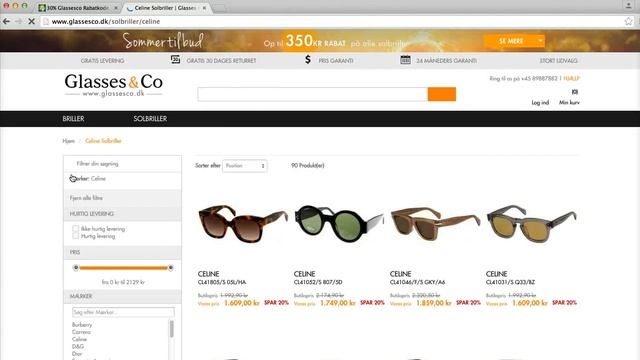This screenshot has height=360, width=640.
Task: Open BRILLER menu
Action: pyautogui.click(x=73, y=119)
